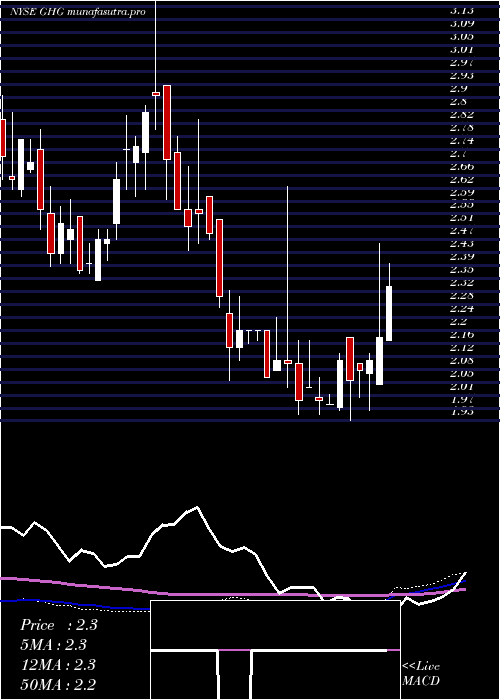Click the 2.43 price axis label

coord(462,244)
